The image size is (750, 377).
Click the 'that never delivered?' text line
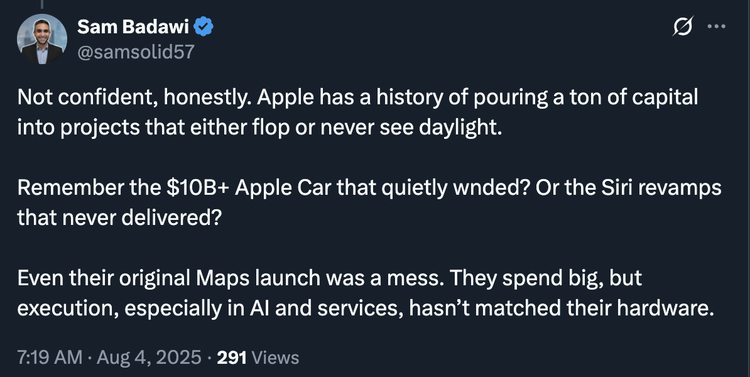point(120,218)
